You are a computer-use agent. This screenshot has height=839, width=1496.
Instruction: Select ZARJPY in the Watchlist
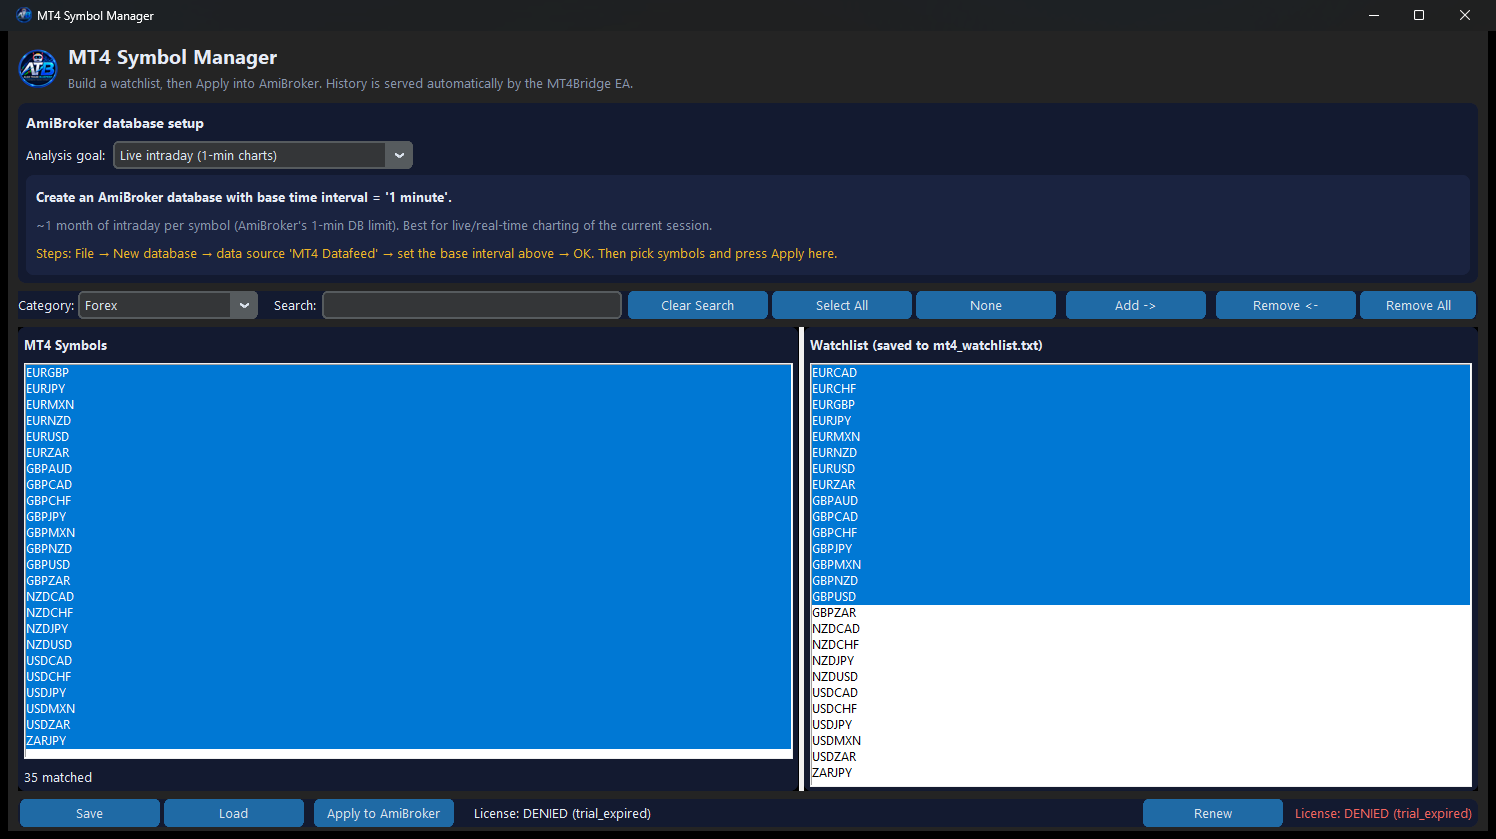coord(1141,773)
